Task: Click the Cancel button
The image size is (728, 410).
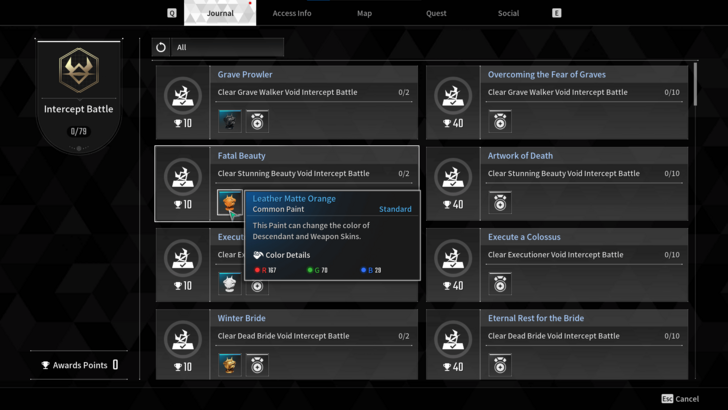Action: coord(680,399)
